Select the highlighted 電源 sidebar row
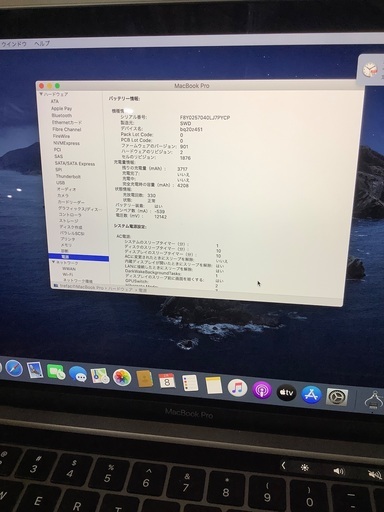 [79, 257]
